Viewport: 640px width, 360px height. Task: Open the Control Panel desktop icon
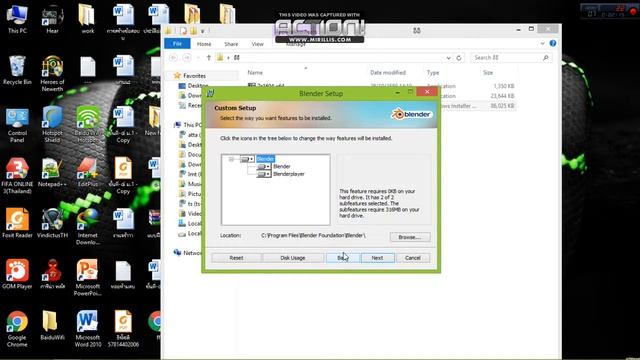tap(17, 124)
